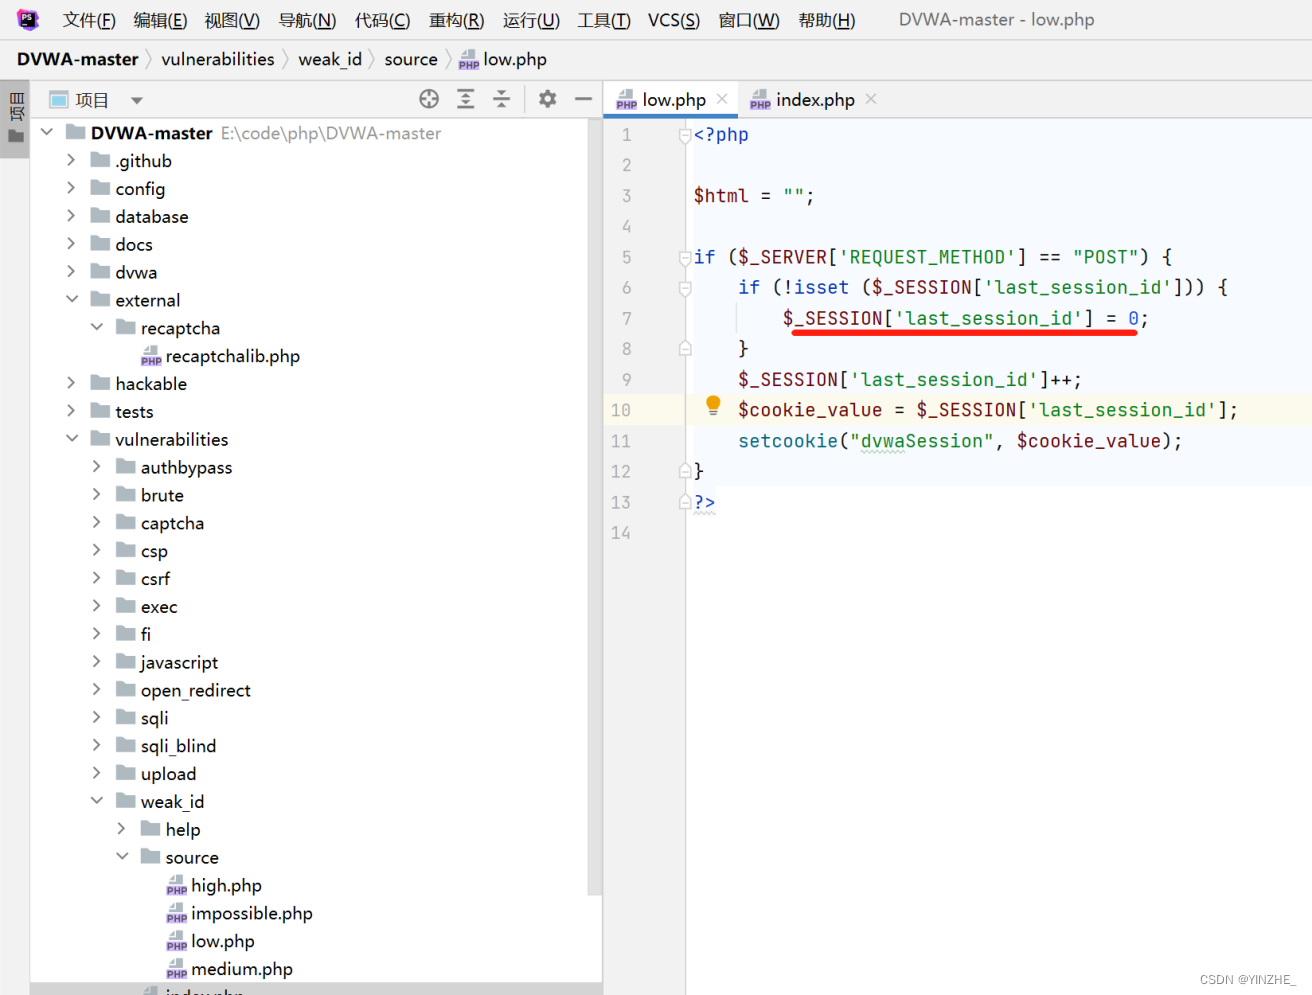Open the 文件(F) menu

(89, 20)
